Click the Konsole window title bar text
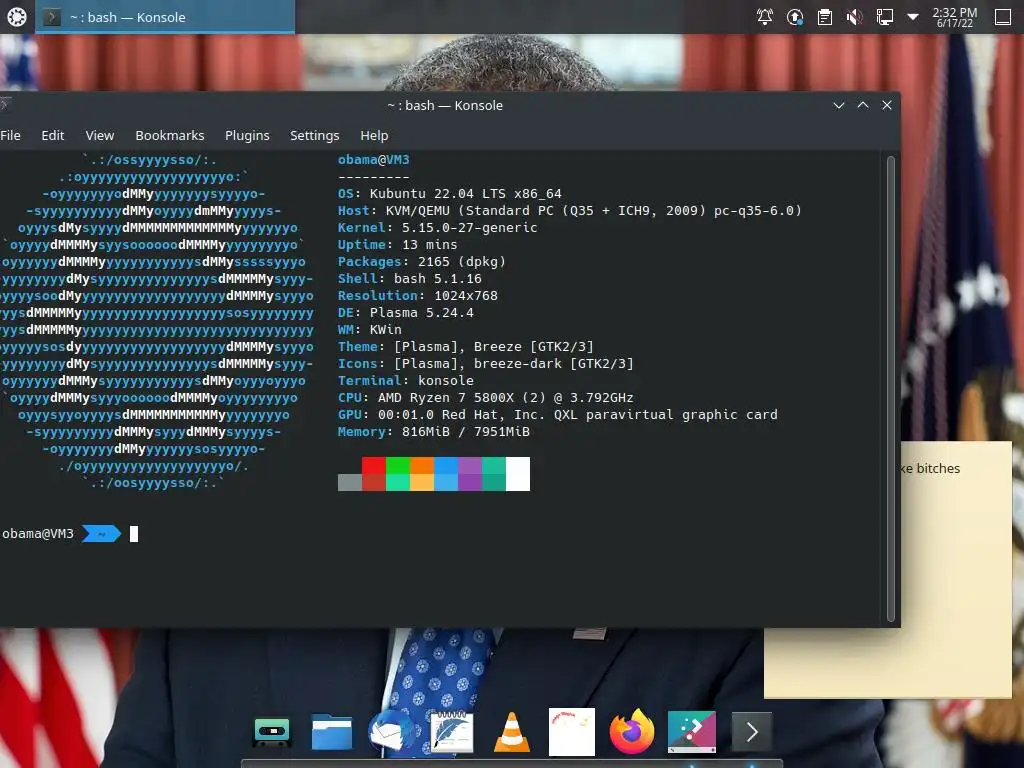 click(445, 105)
